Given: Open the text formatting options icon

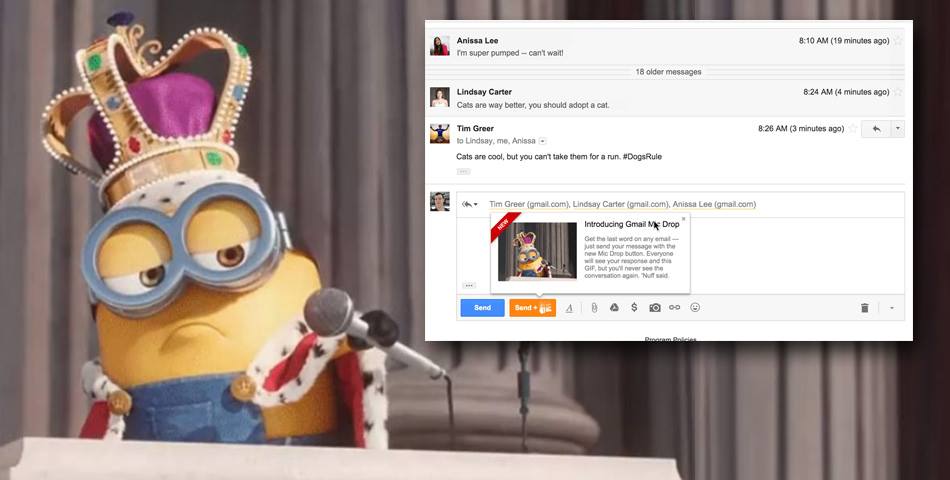Looking at the screenshot, I should click(x=569, y=308).
